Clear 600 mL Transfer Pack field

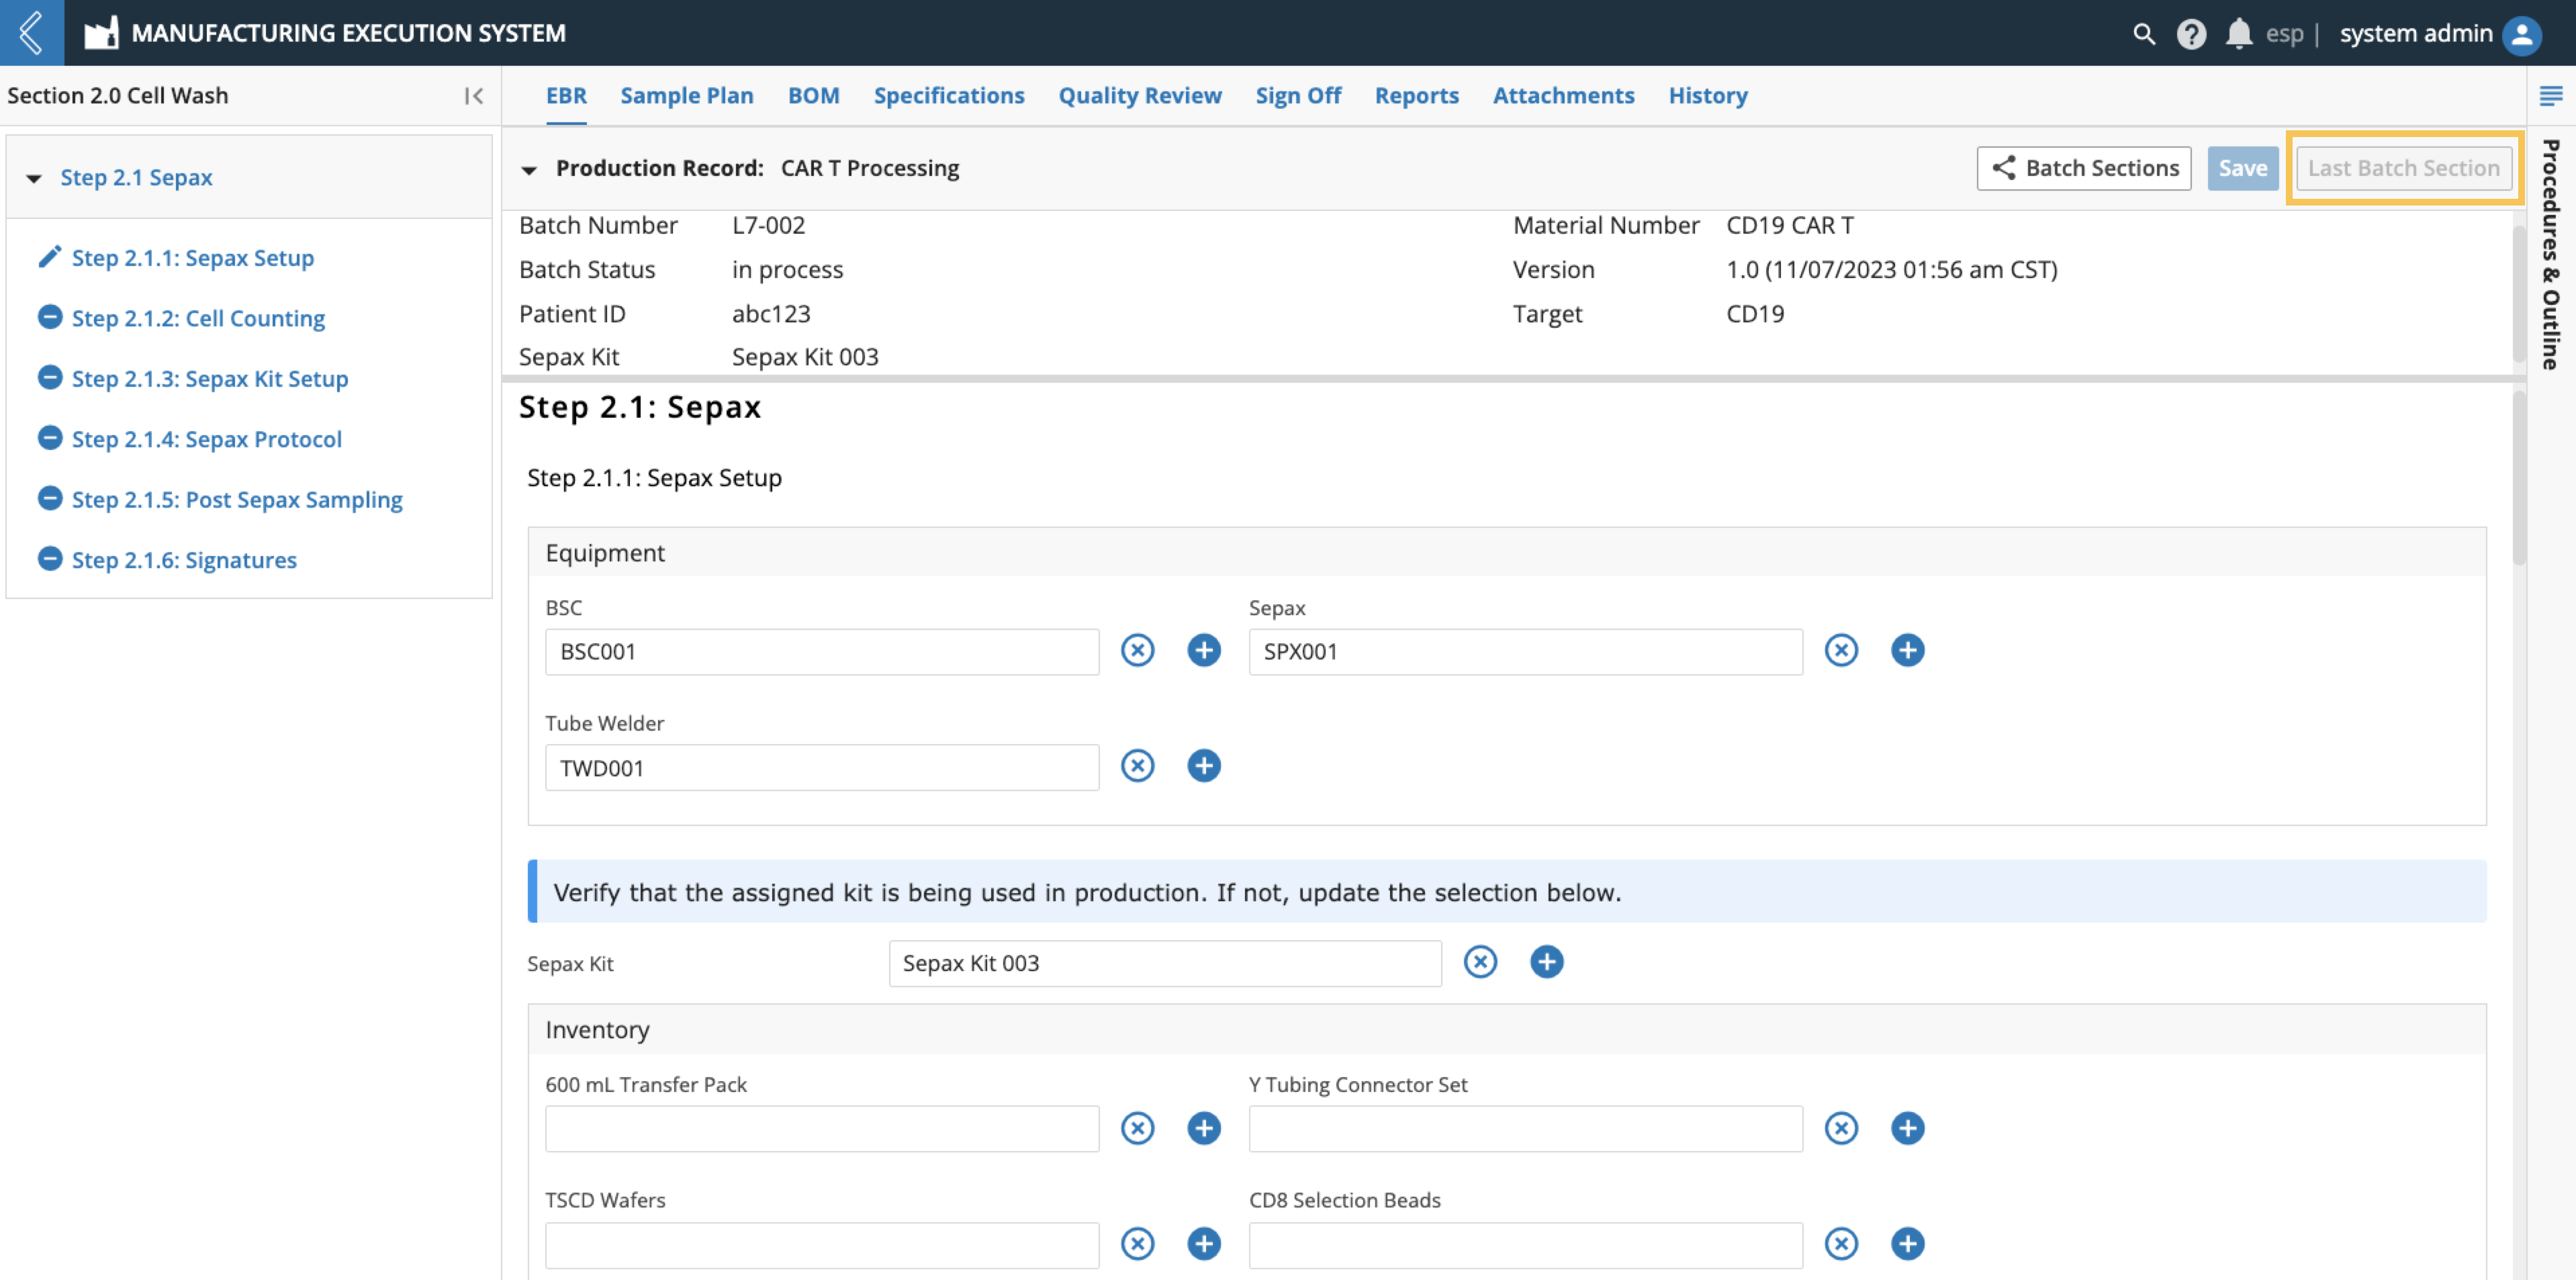click(1137, 1129)
